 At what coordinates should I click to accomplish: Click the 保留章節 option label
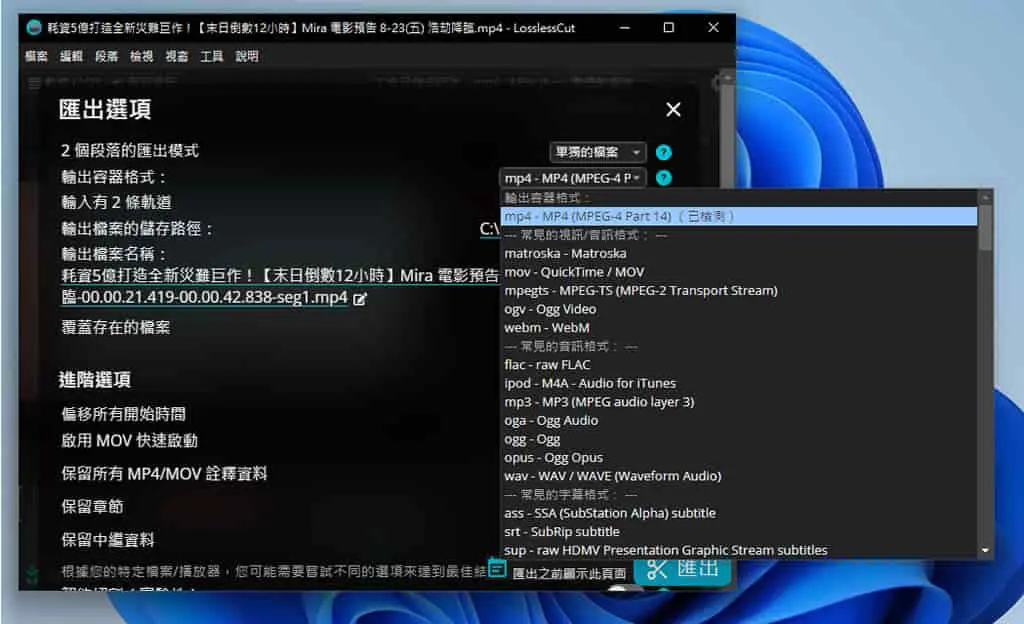point(92,507)
